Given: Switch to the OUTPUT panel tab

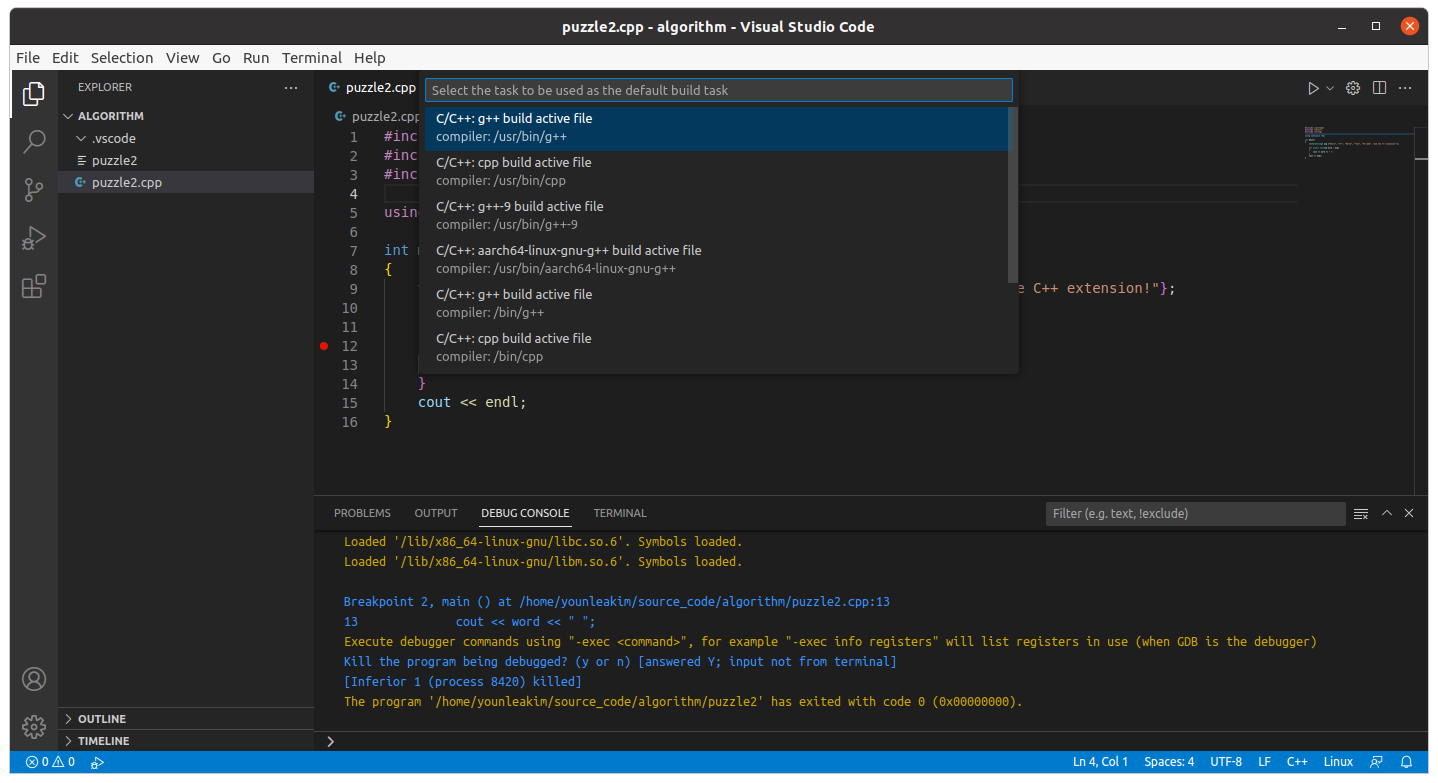Looking at the screenshot, I should pos(436,513).
